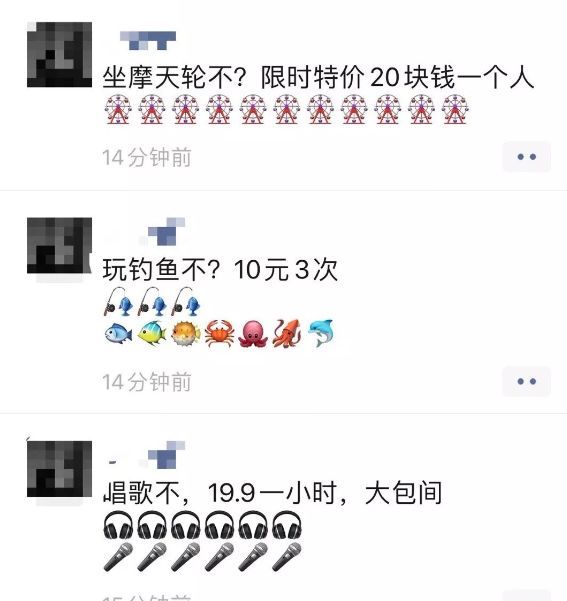Click the last ferris wheel emoji in the row

[455, 110]
